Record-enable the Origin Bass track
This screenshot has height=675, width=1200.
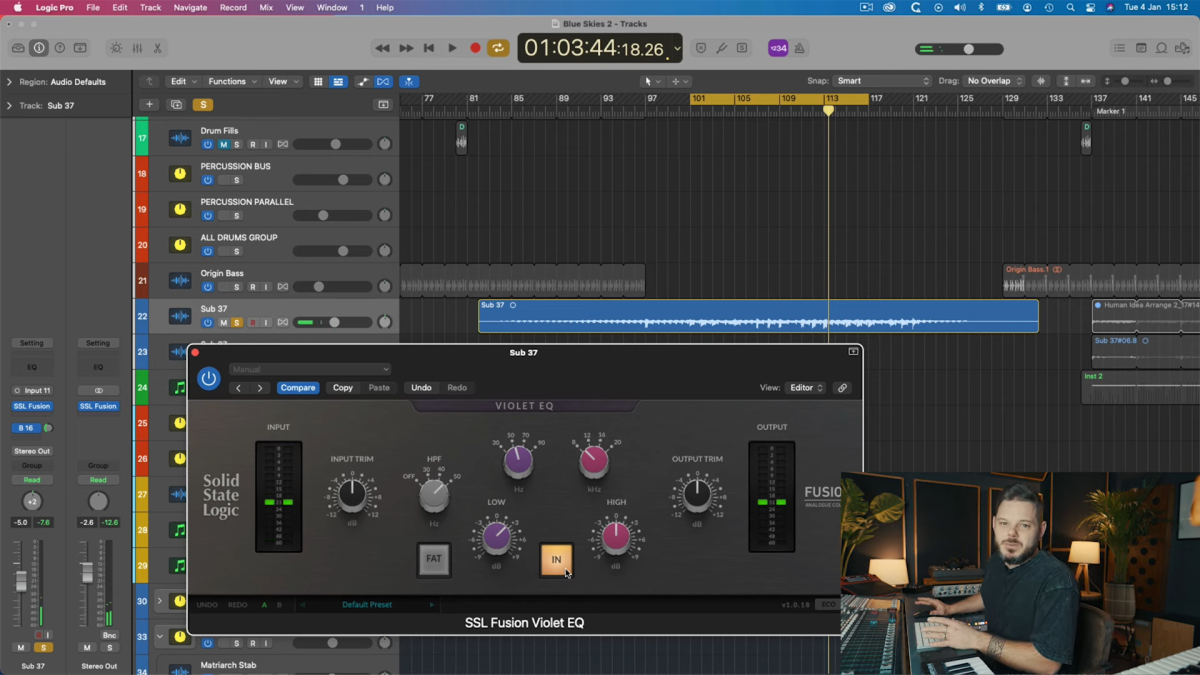coord(252,287)
